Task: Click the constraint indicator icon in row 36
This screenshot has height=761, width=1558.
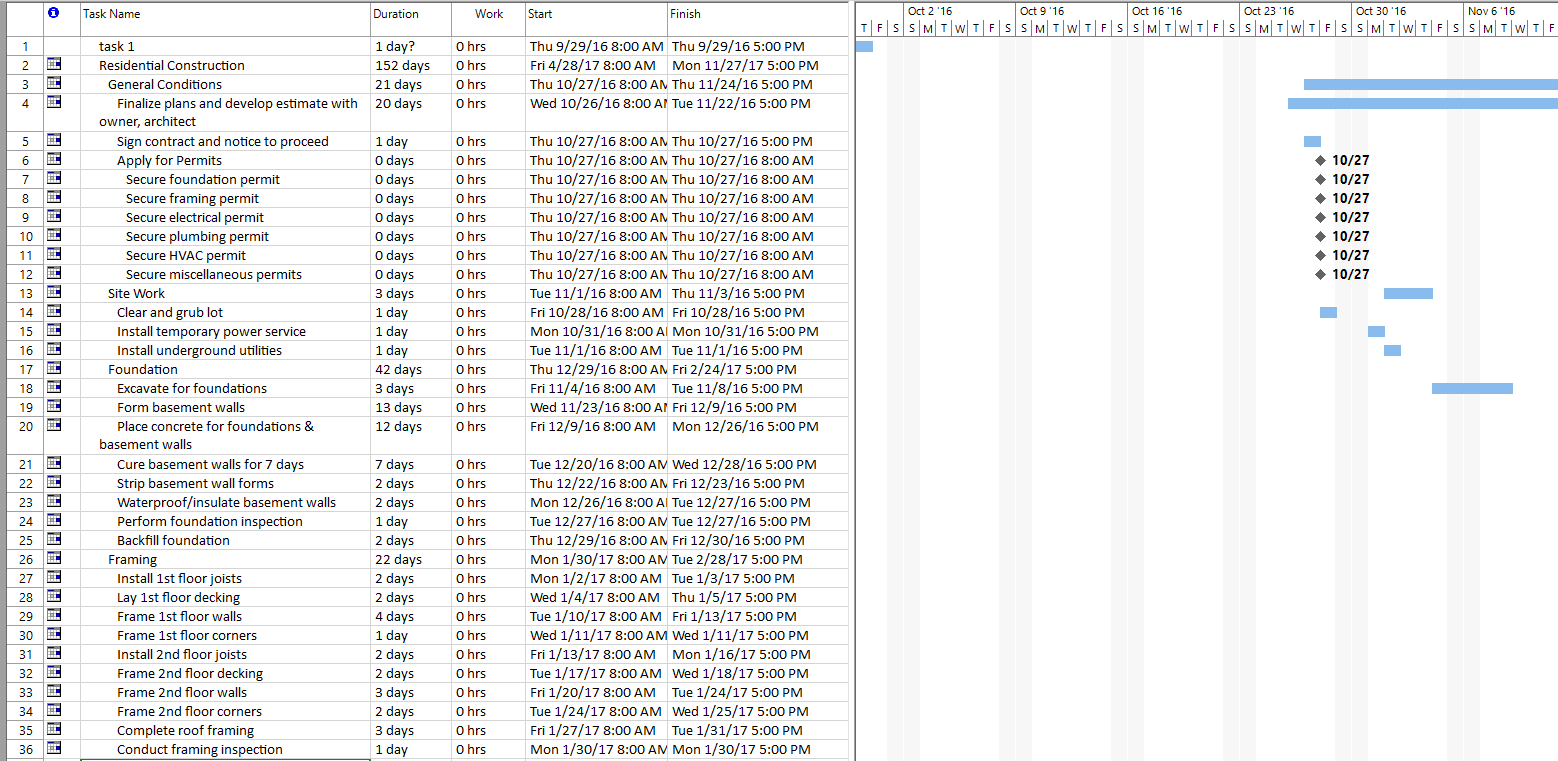Action: (54, 749)
